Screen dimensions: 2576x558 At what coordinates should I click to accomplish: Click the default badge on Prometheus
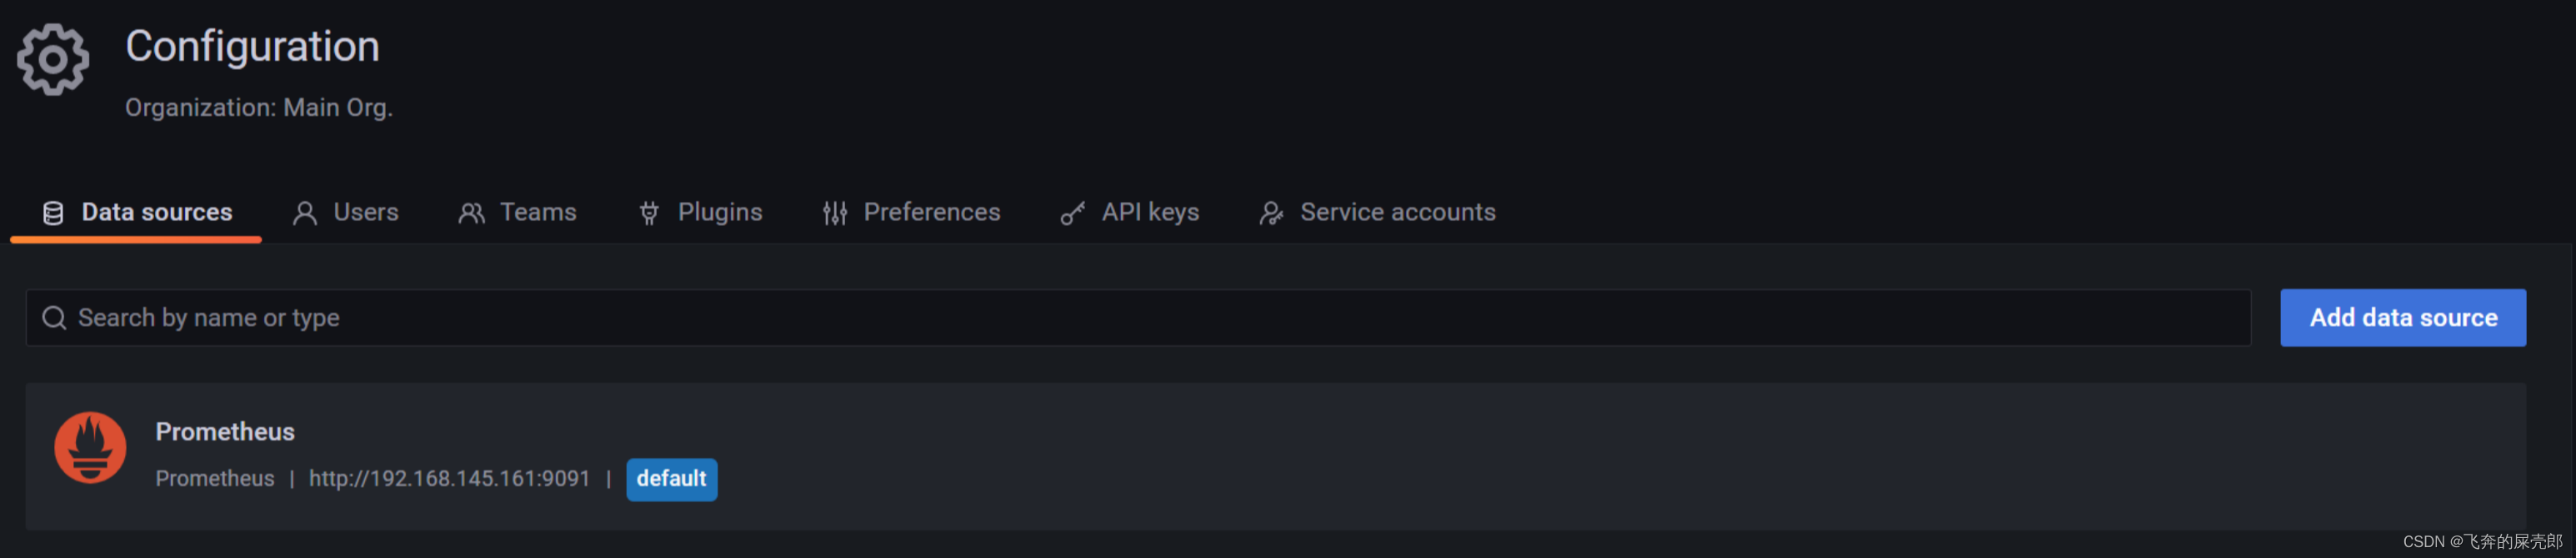point(671,479)
